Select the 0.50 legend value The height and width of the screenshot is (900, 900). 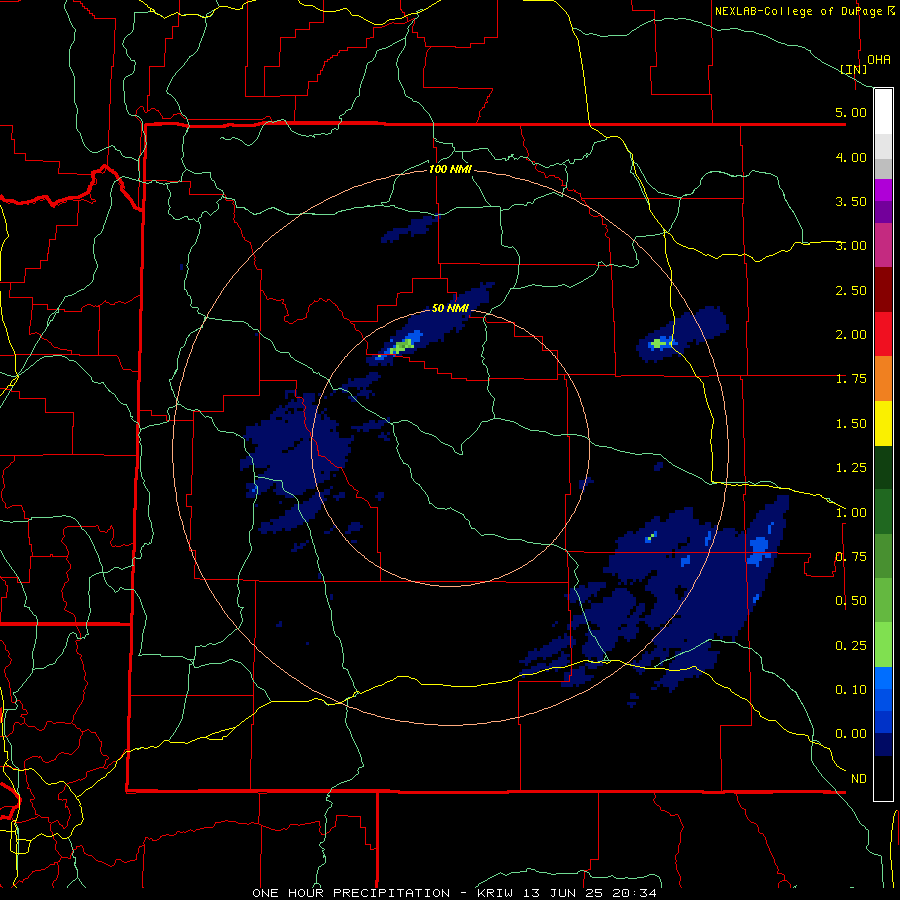click(x=851, y=600)
